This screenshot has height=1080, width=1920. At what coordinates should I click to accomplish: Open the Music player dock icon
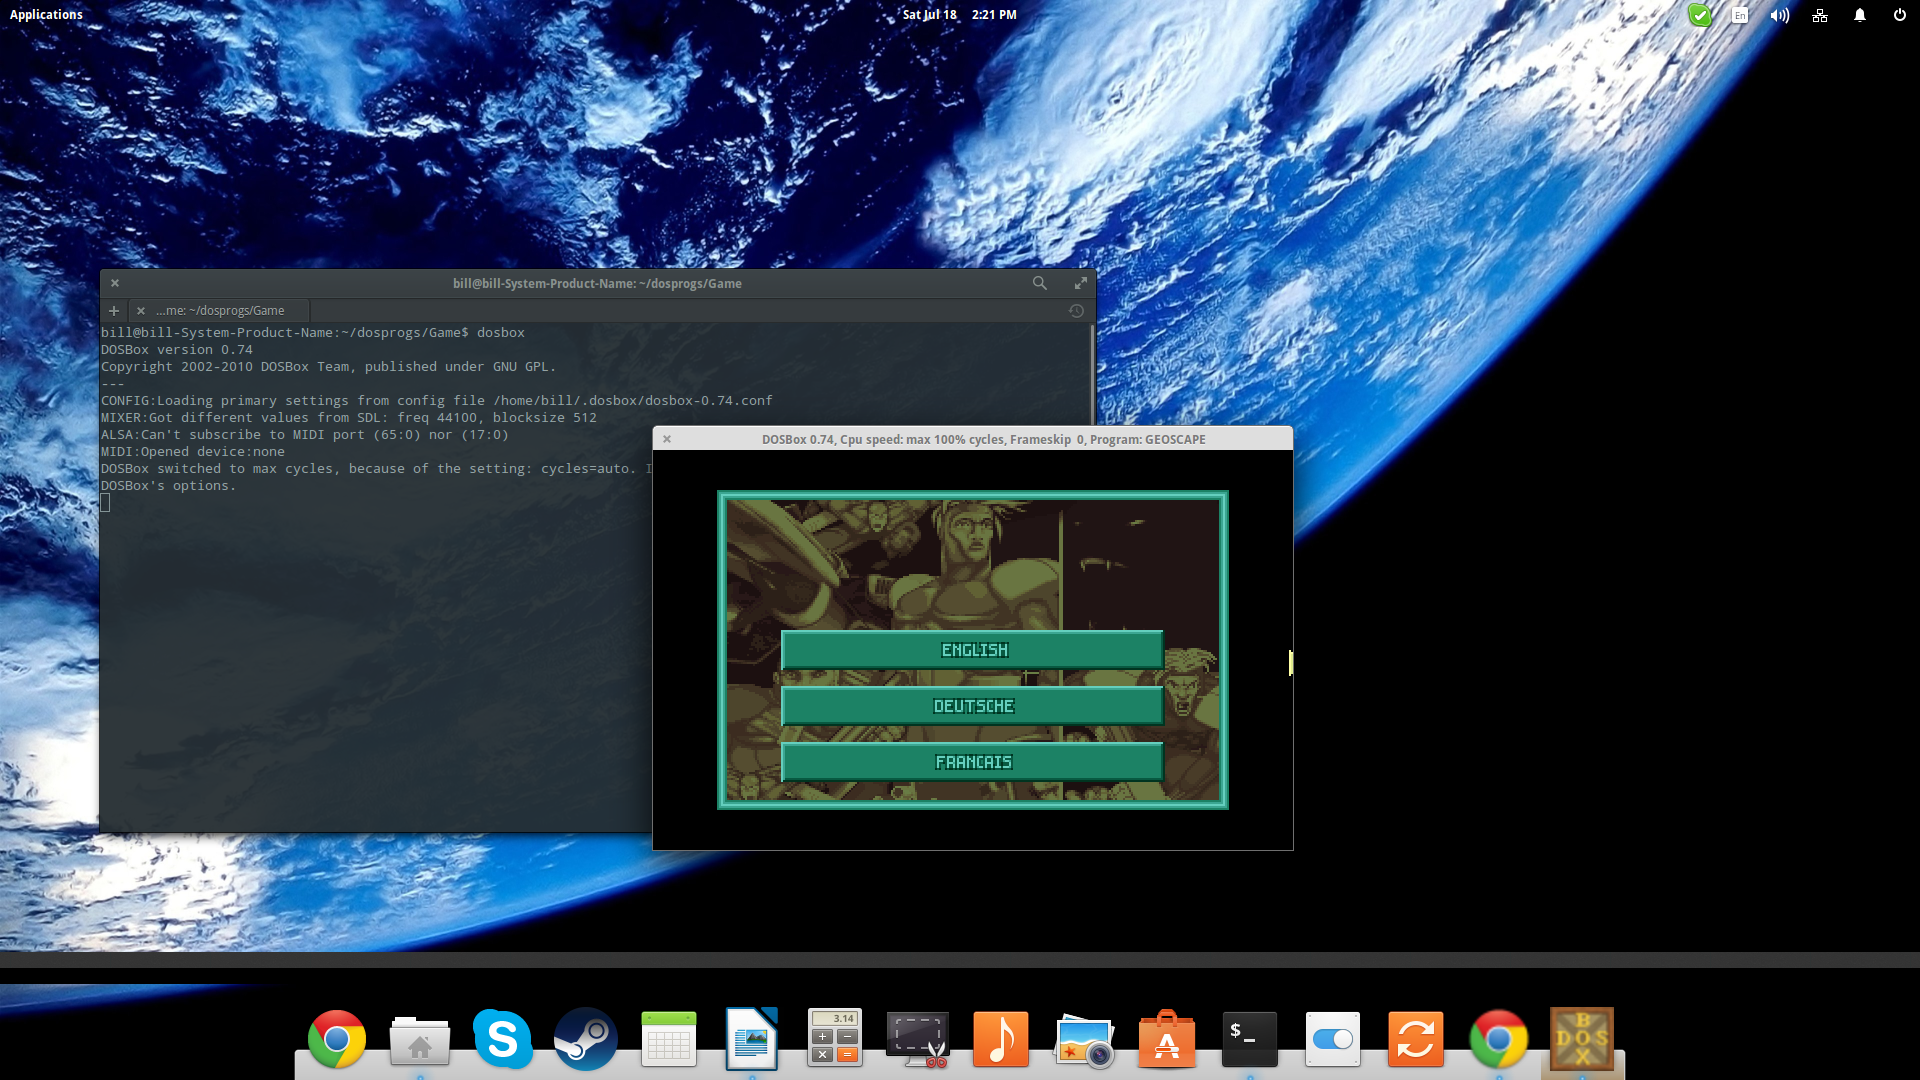click(1001, 1040)
